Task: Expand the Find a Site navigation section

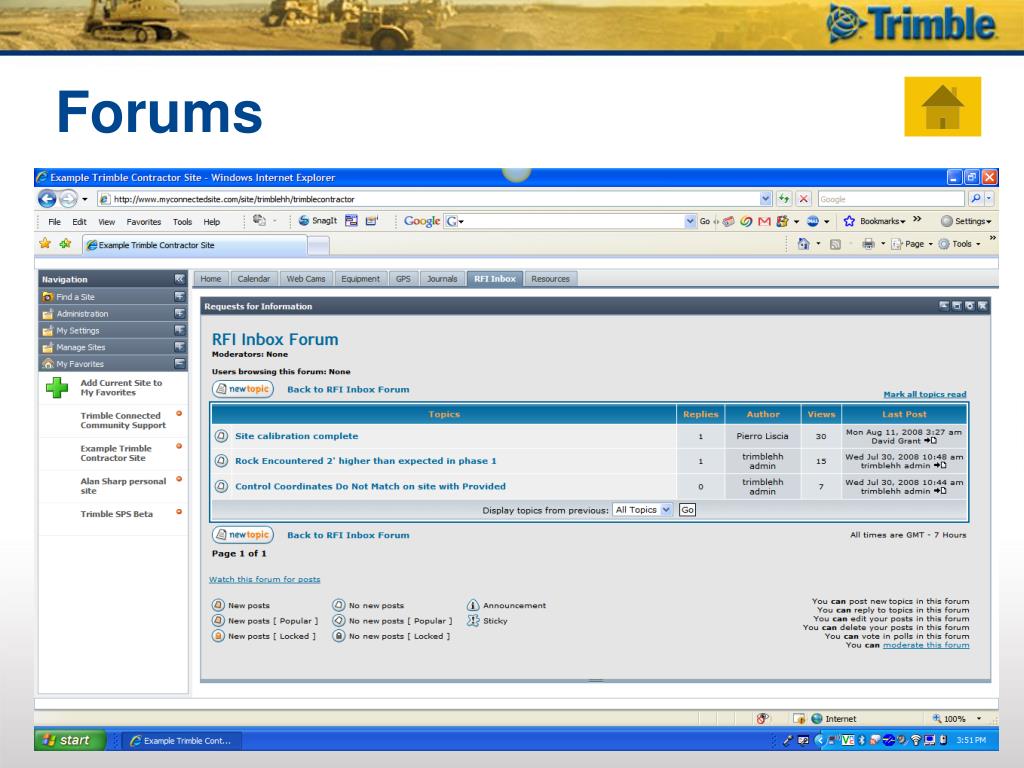Action: (180, 296)
